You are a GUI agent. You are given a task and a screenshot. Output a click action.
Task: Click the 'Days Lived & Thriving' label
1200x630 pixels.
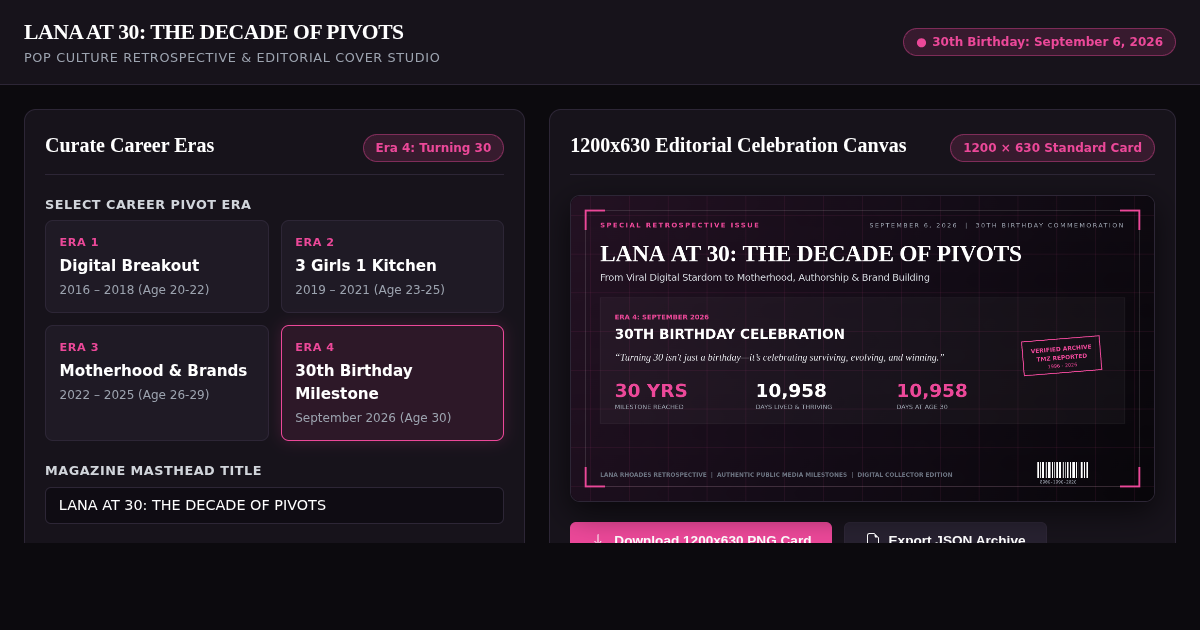click(x=793, y=407)
